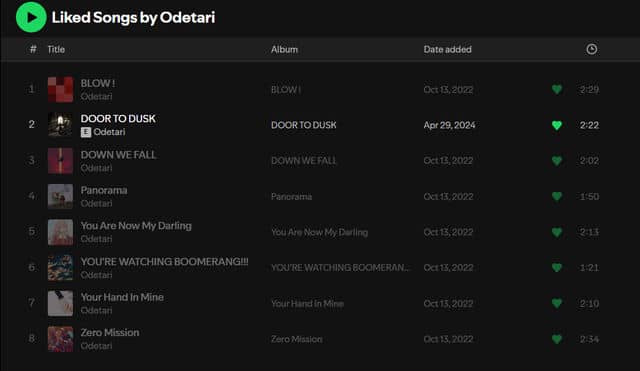Click the # column header
The image size is (640, 371).
pos(33,49)
